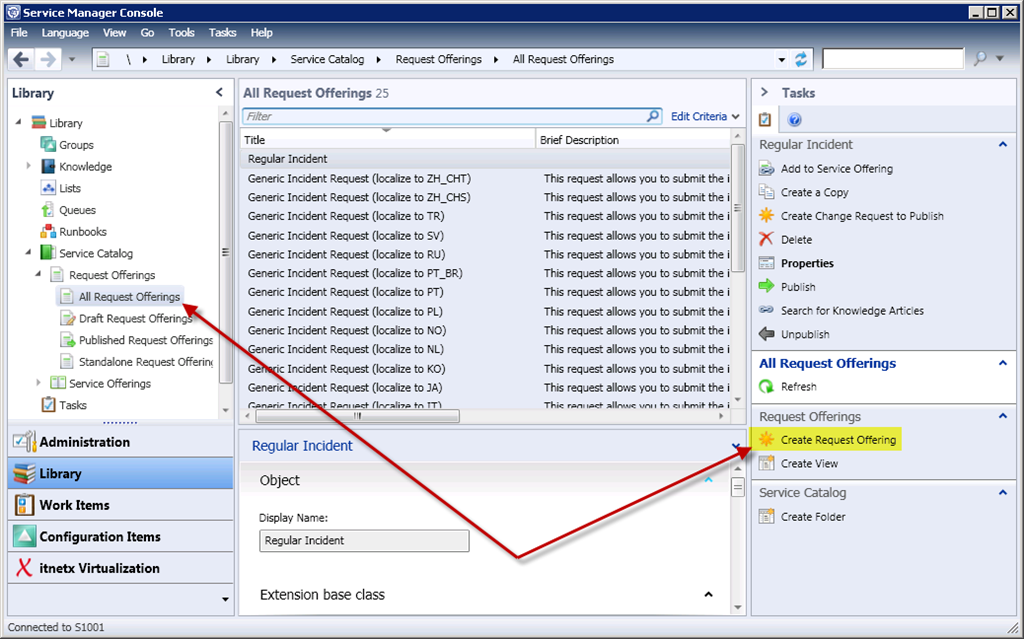
Task: Click the Add to Service Offering icon
Action: (x=767, y=169)
